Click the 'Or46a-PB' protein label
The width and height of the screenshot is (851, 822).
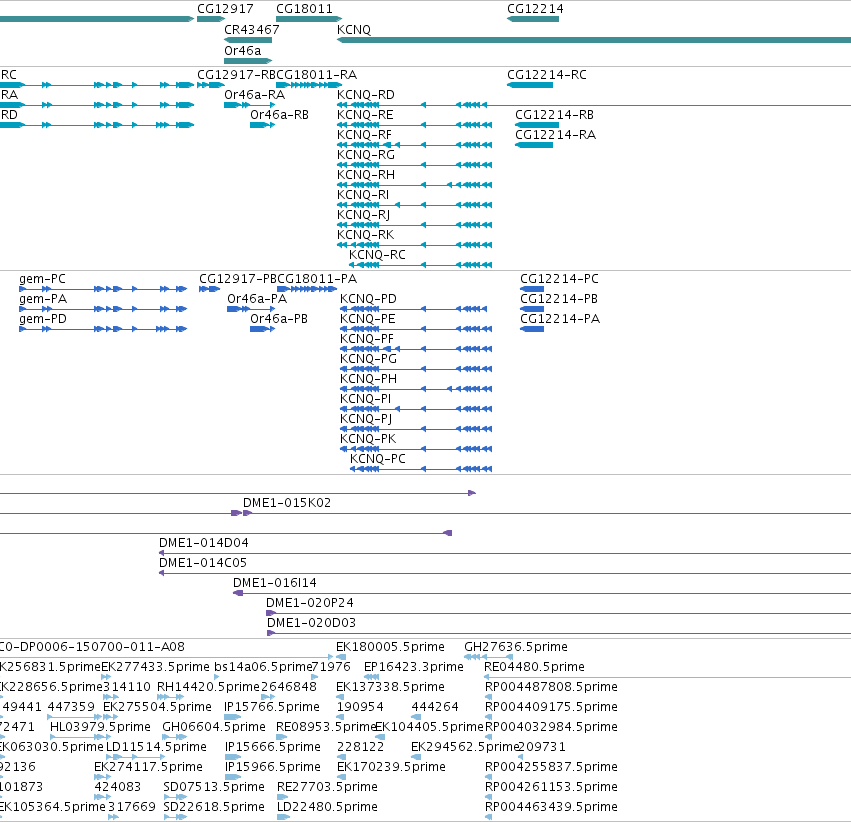point(279,319)
